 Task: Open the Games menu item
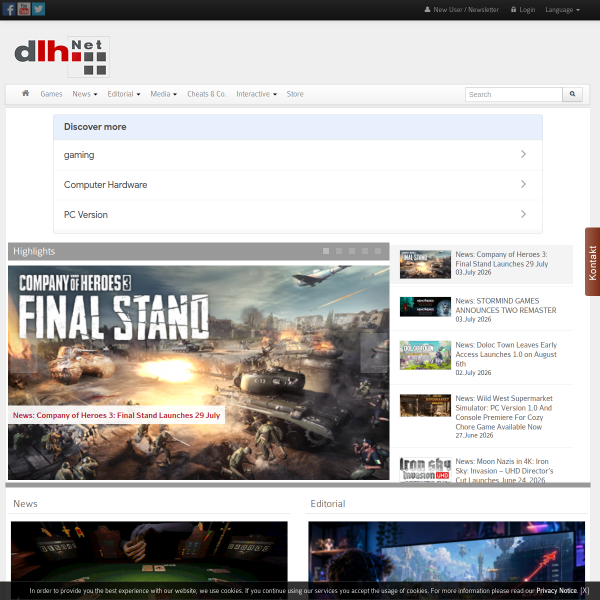pos(51,94)
